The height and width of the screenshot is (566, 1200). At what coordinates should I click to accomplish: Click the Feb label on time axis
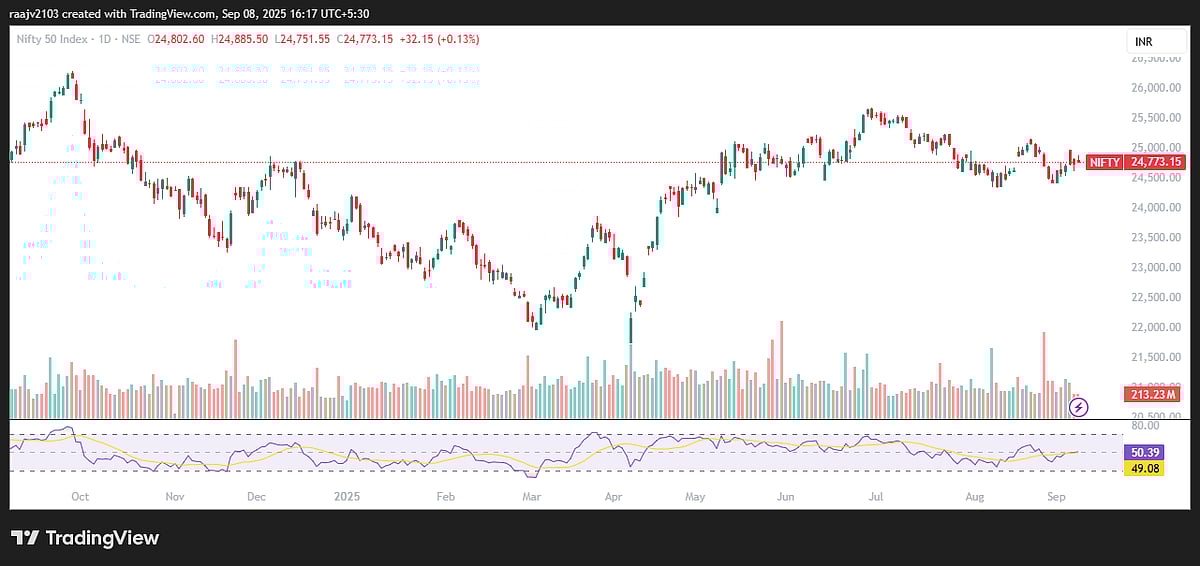[x=445, y=496]
